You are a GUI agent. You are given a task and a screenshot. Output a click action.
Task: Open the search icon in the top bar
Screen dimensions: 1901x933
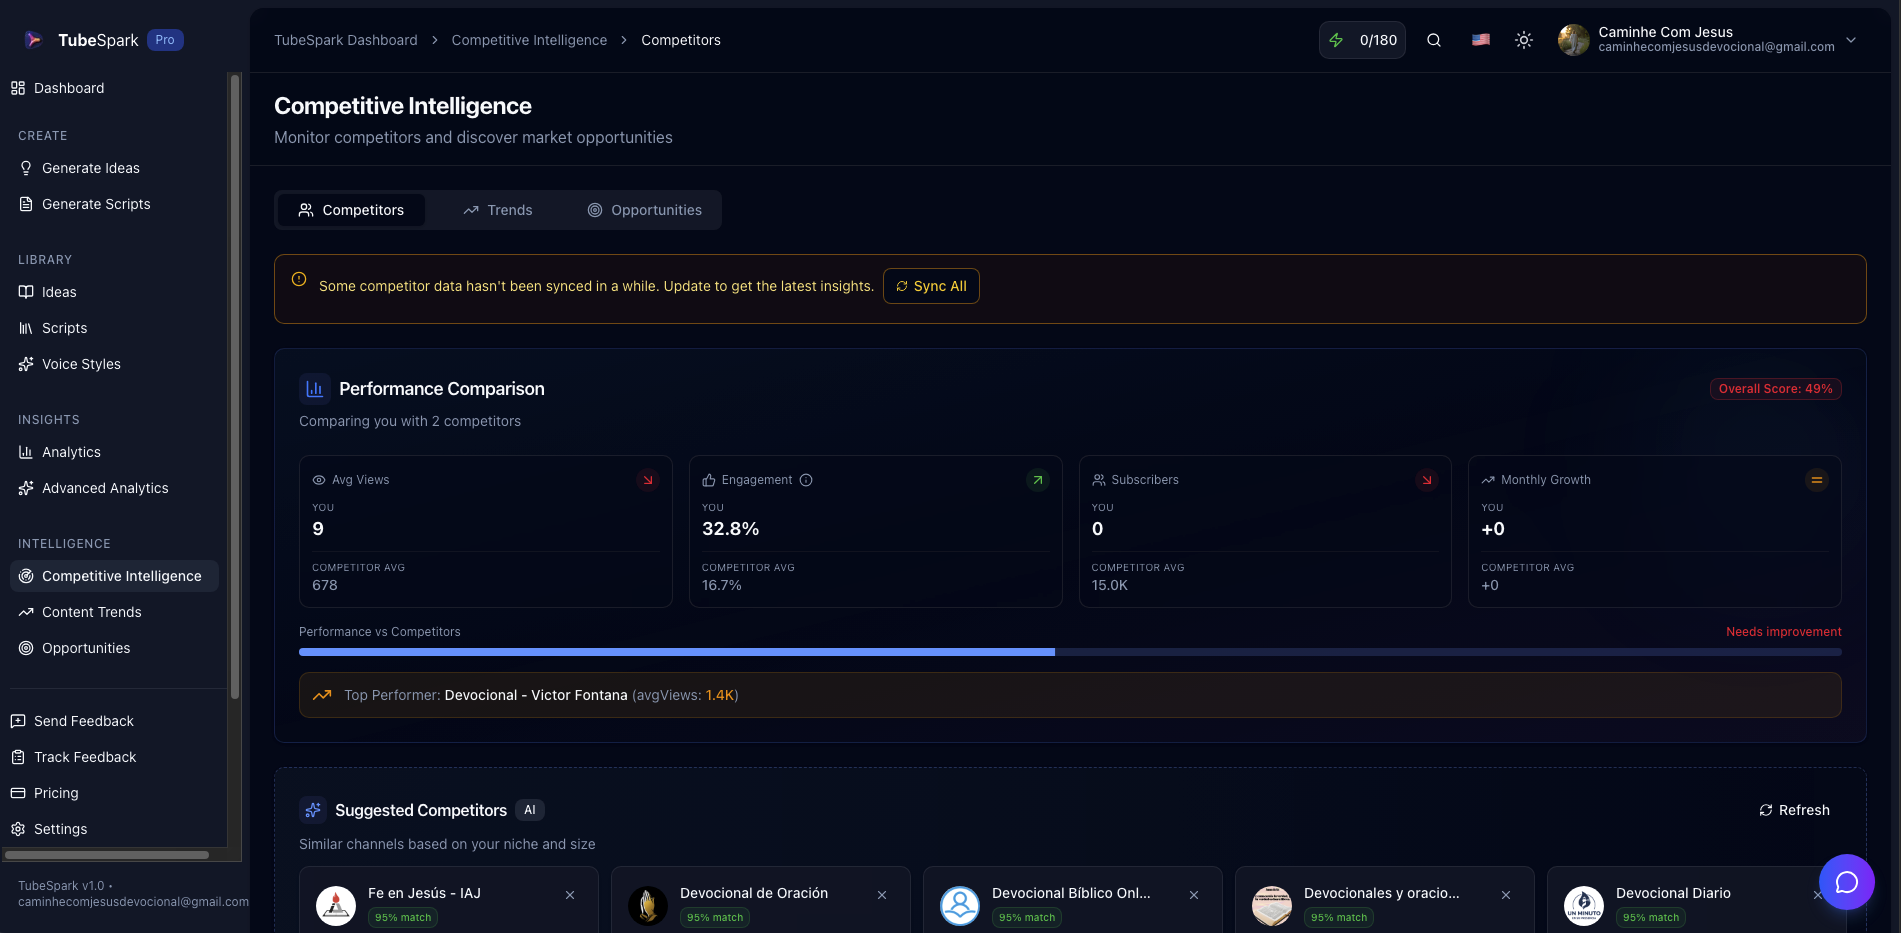(x=1434, y=40)
